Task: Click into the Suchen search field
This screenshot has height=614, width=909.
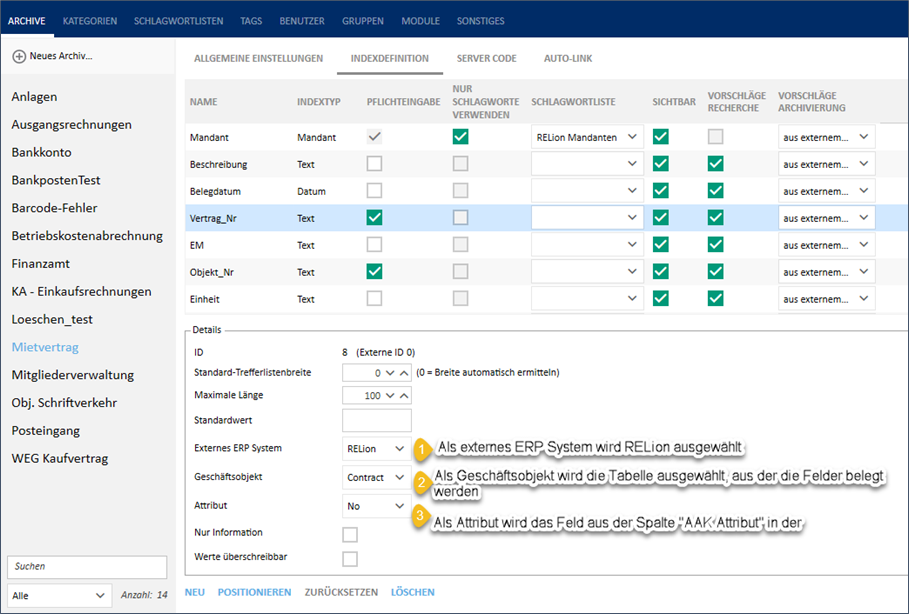Action: point(87,566)
